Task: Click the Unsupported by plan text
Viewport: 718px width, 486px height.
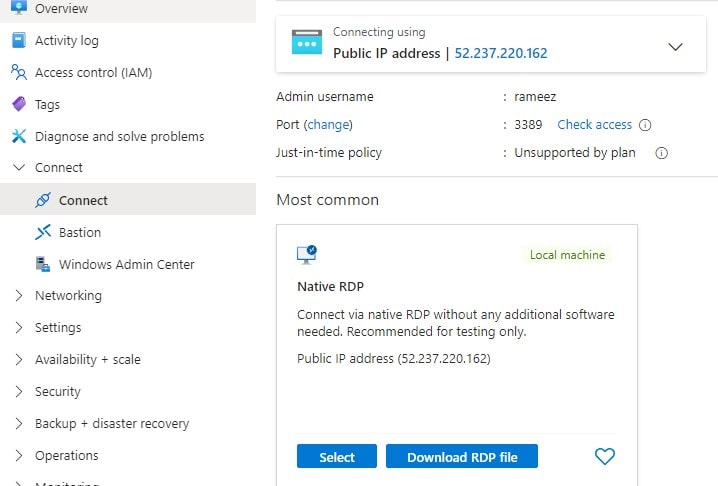Action: pos(575,153)
